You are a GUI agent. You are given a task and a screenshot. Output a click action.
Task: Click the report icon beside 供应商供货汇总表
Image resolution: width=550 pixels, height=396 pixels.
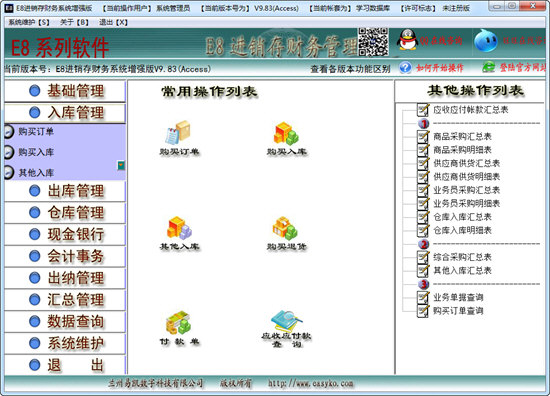[423, 163]
